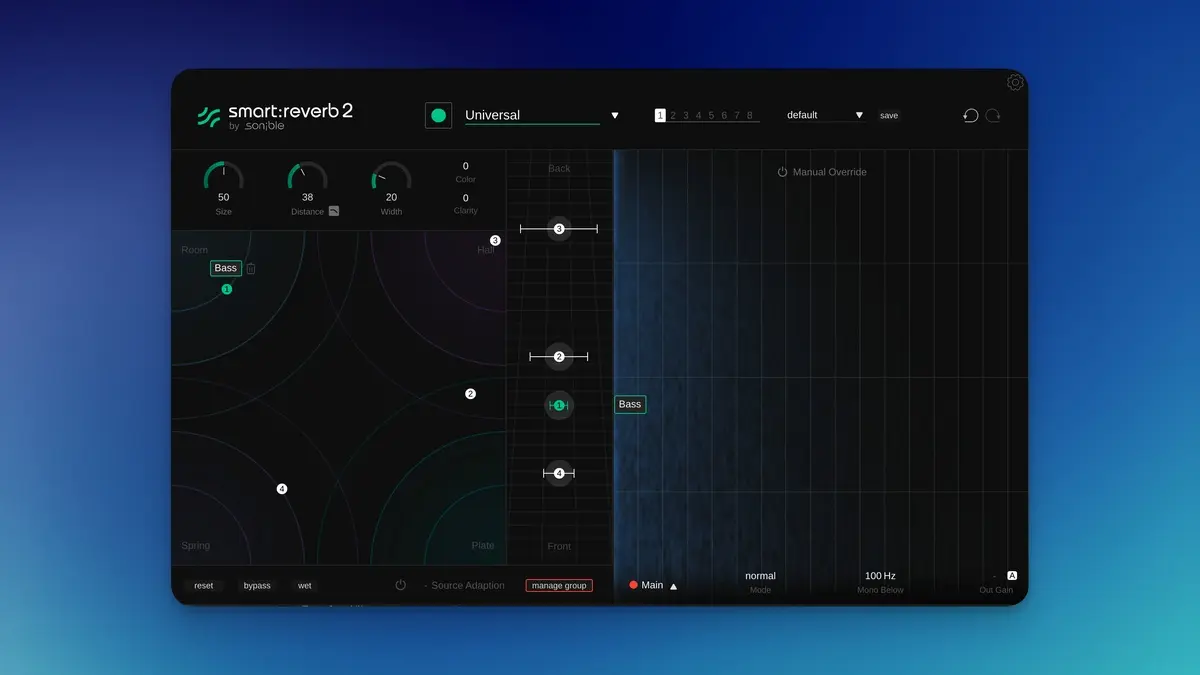Click the Hall corner label

point(486,250)
